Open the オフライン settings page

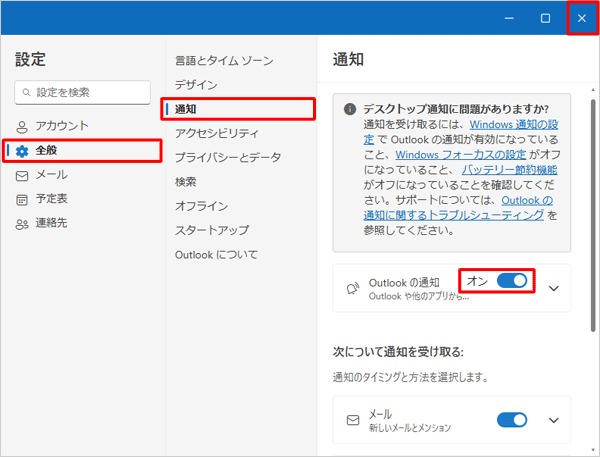click(202, 206)
